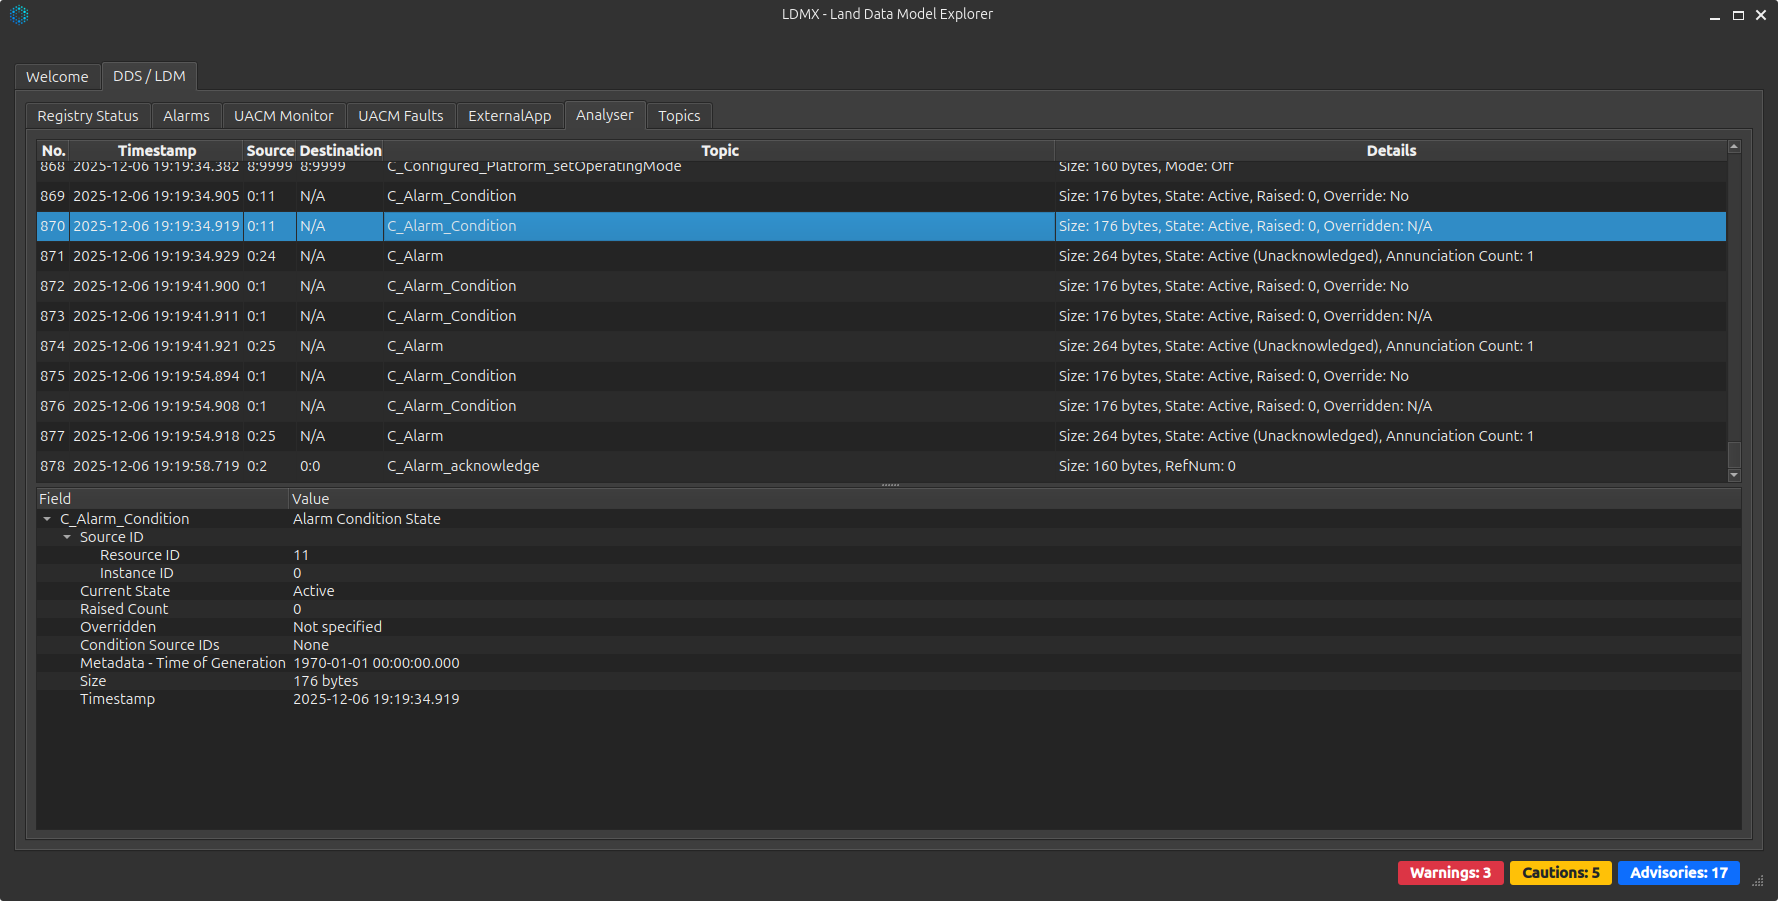
Task: Open the Topics tab
Action: [679, 115]
